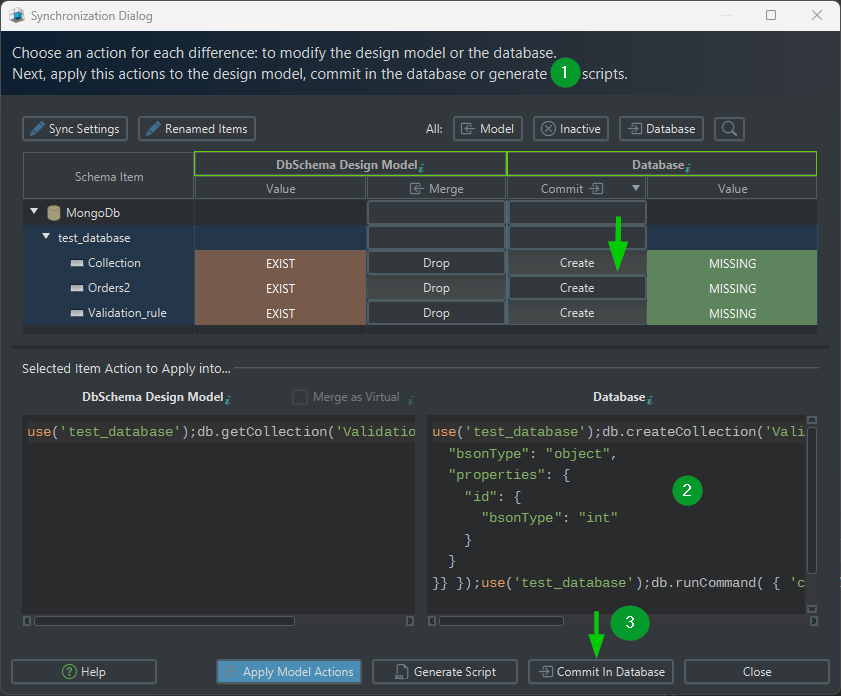Select the Validation_rule row icon
This screenshot has height=696, width=841.
click(x=77, y=313)
